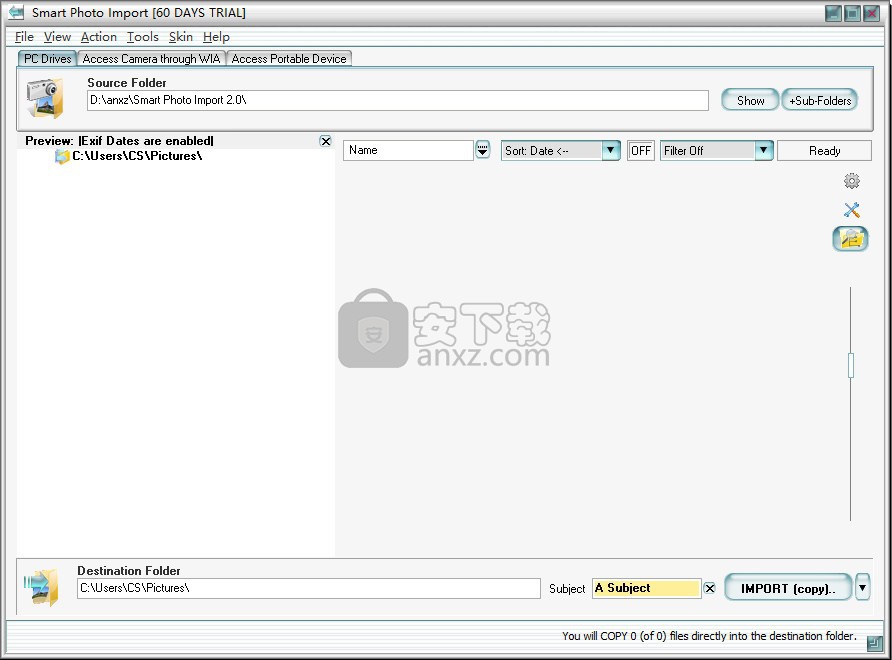Open the File menu
Screen dimensions: 892x660
click(24, 37)
